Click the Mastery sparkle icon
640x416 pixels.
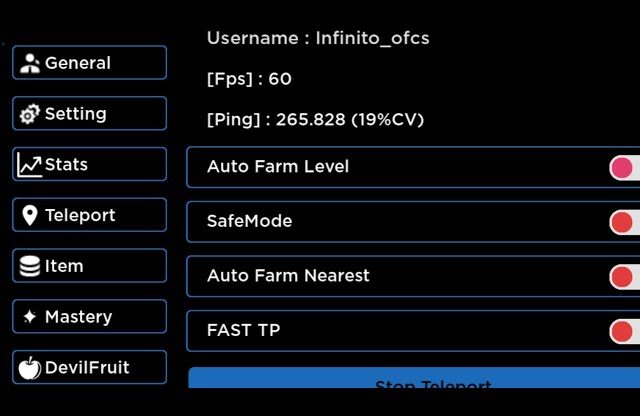(x=30, y=317)
